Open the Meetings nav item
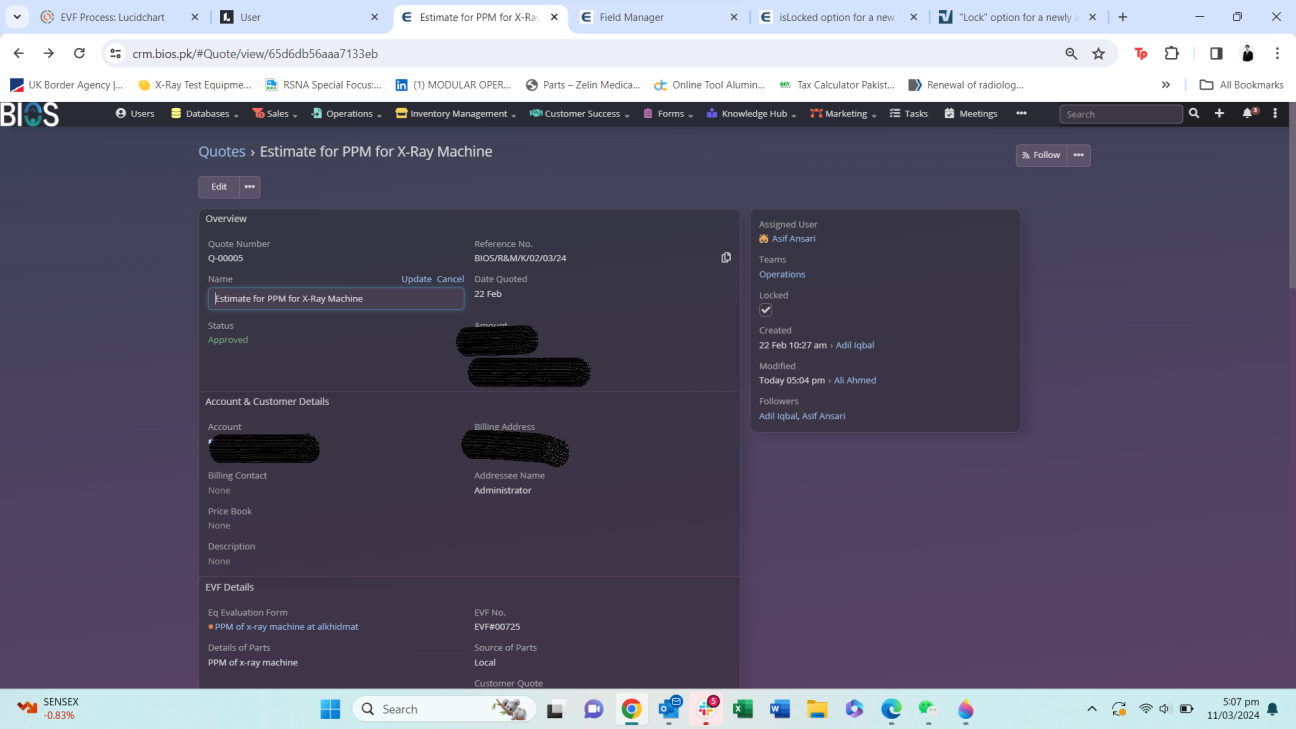 coord(971,114)
